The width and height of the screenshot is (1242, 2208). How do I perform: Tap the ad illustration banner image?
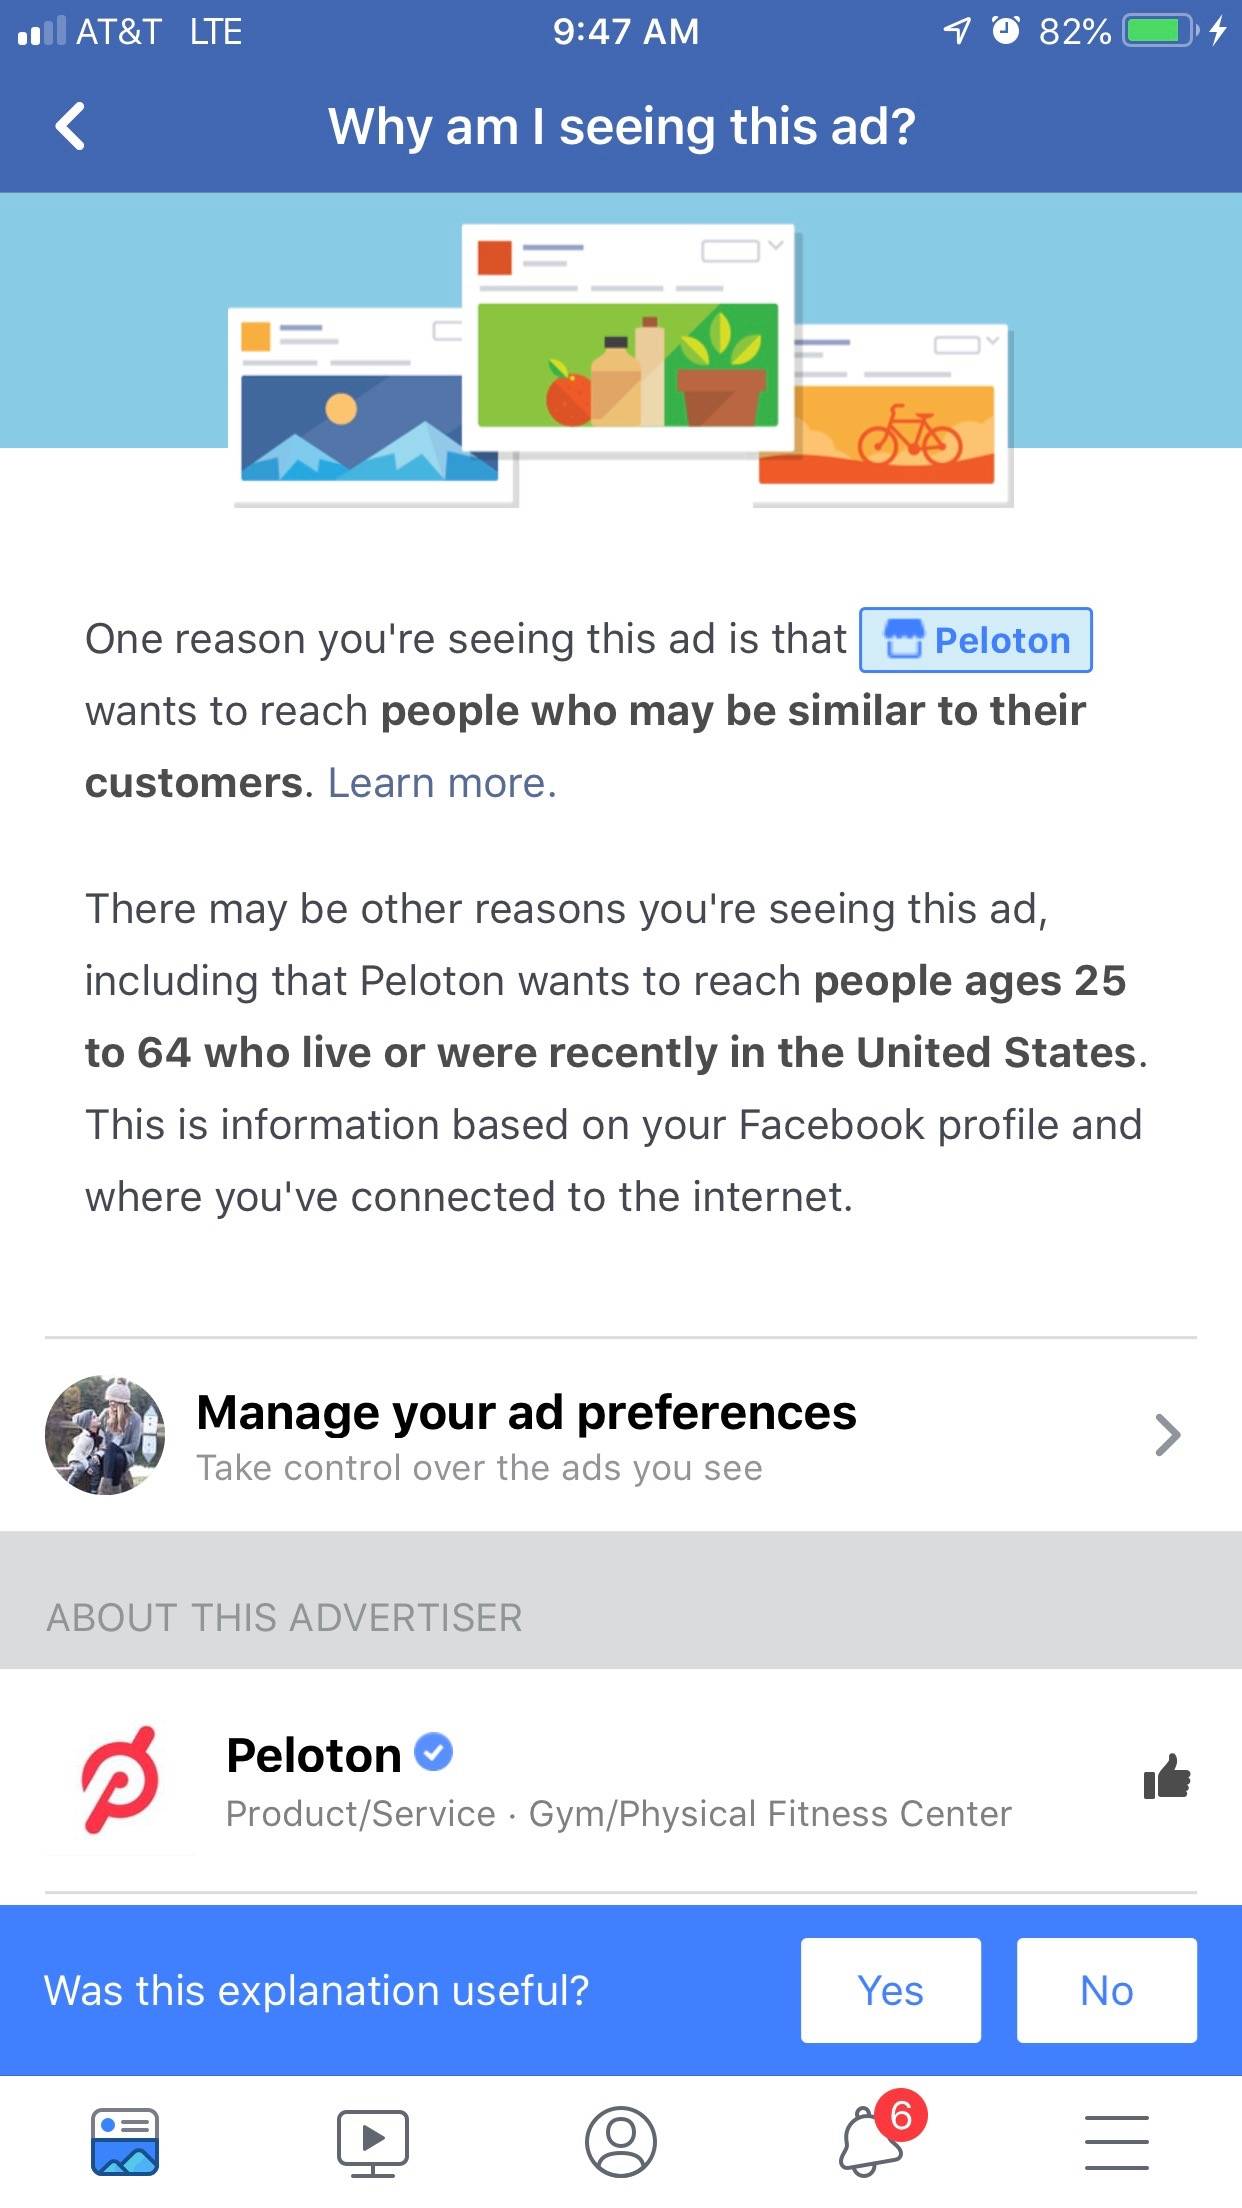[x=621, y=366]
